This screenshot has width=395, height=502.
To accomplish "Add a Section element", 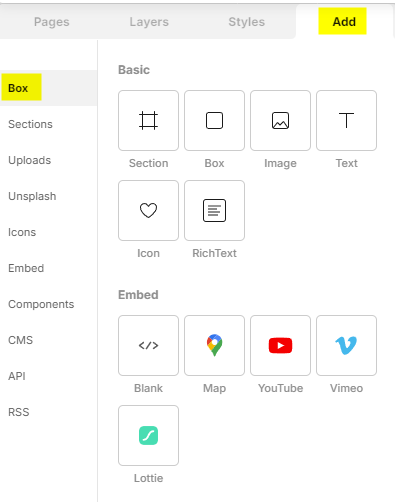I will coord(148,120).
